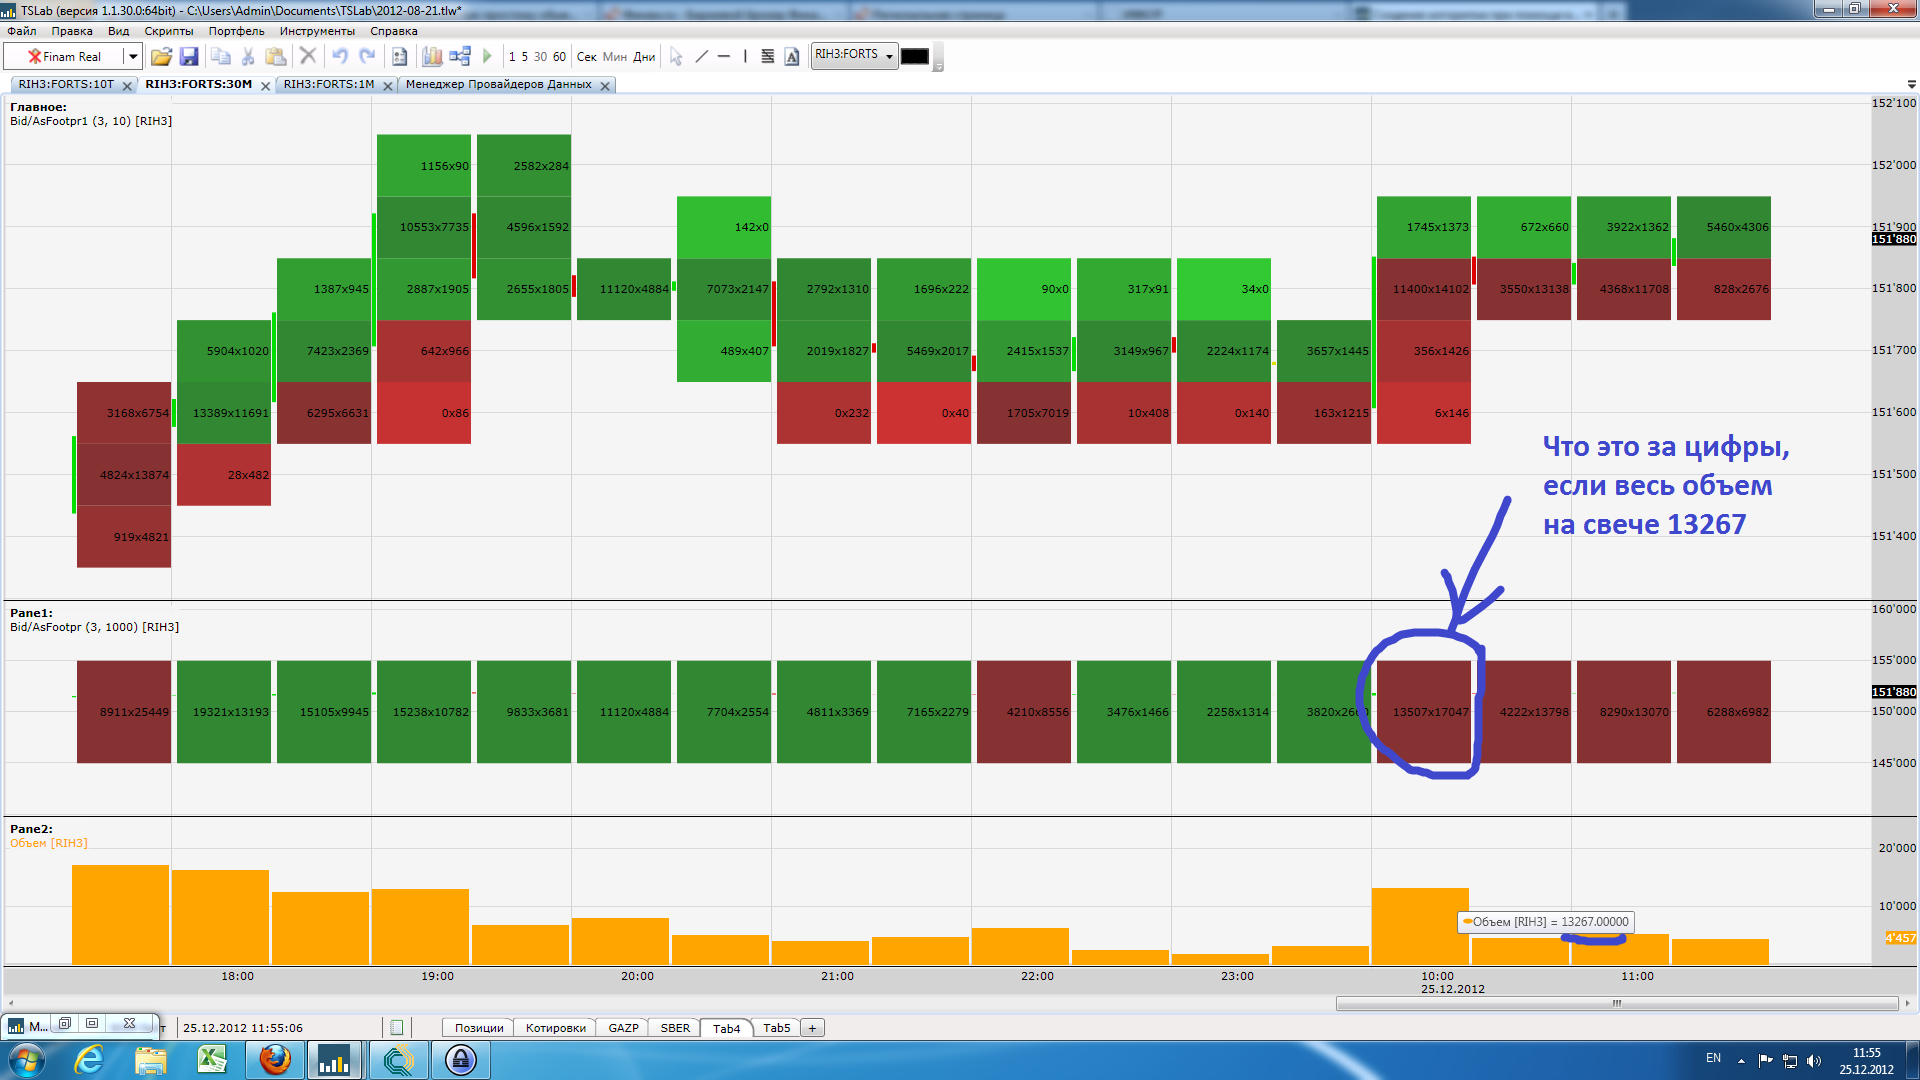1920x1080 pixels.
Task: Toggle the Мин timeframe unit
Action: coord(614,57)
